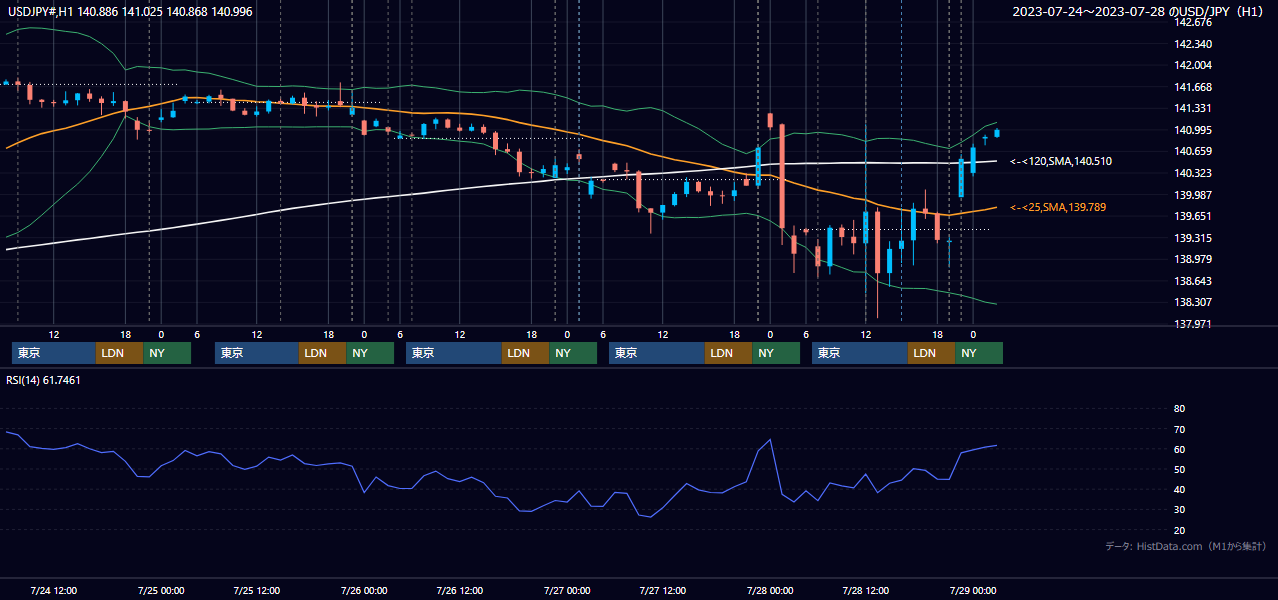The height and width of the screenshot is (600, 1278).
Task: Select the 7/25 12:00 time label
Action: click(257, 590)
